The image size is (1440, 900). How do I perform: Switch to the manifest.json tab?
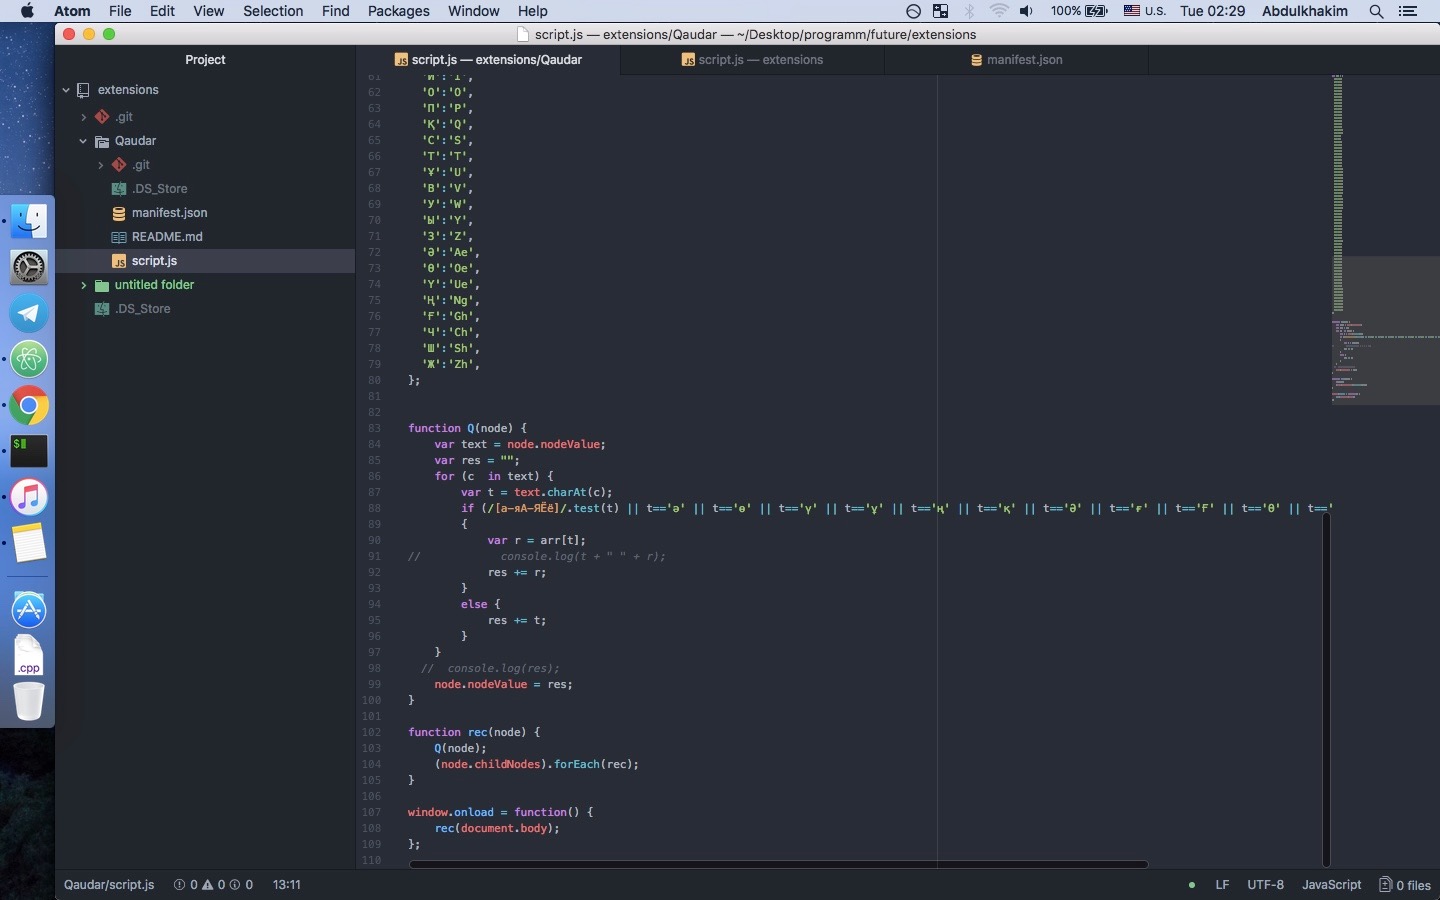point(1017,60)
